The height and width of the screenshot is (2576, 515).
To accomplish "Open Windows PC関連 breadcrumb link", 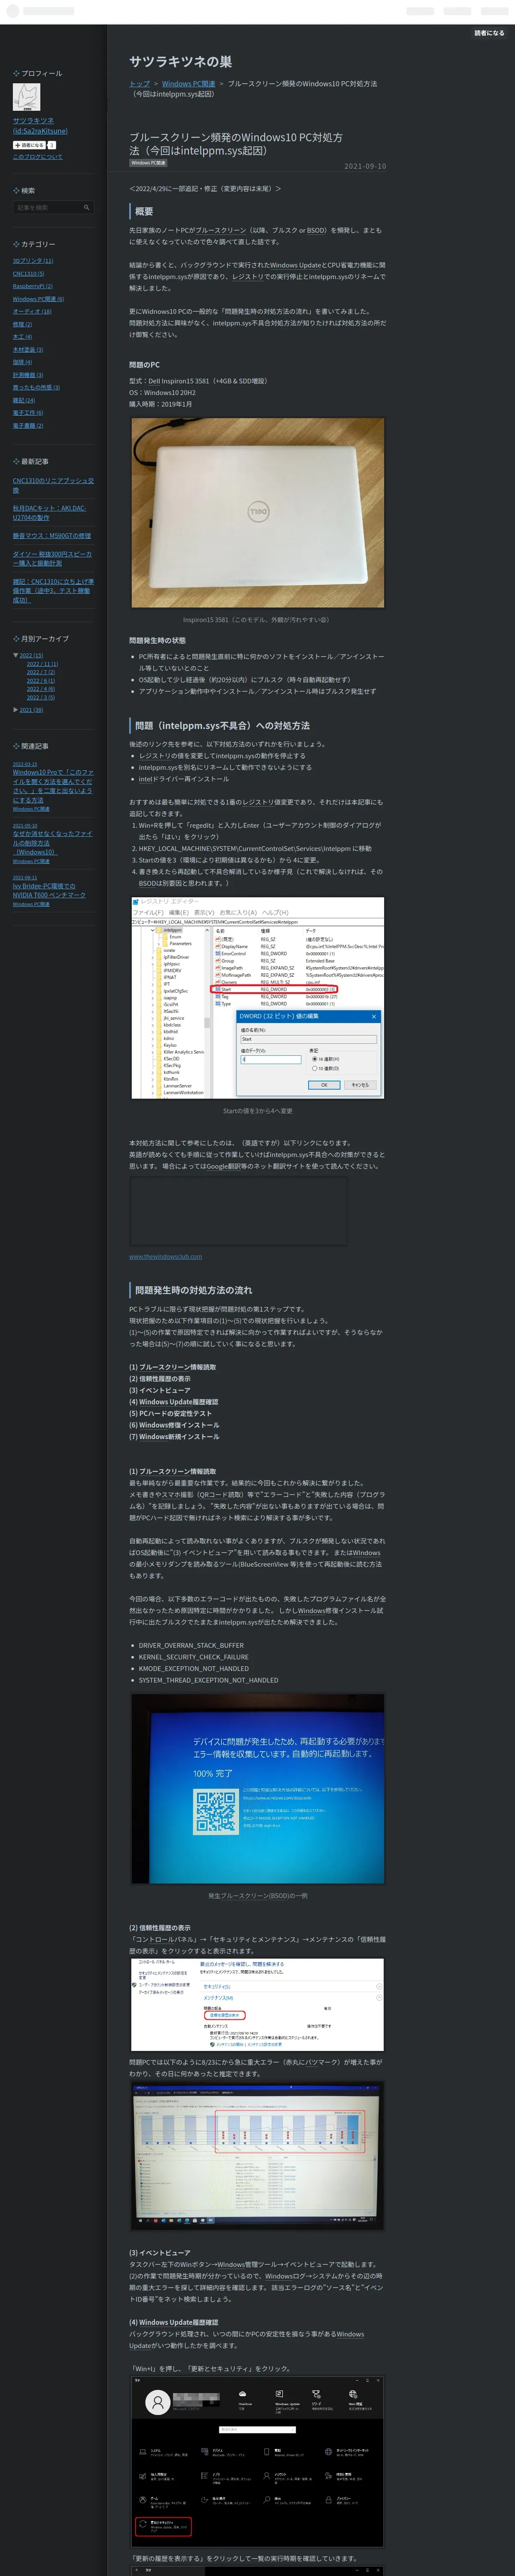I will (x=188, y=84).
